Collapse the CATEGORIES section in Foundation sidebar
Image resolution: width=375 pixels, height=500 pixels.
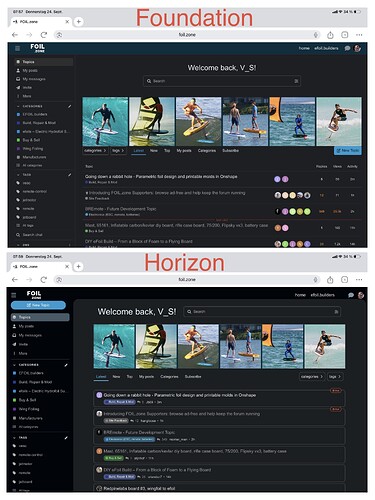[x=29, y=106]
